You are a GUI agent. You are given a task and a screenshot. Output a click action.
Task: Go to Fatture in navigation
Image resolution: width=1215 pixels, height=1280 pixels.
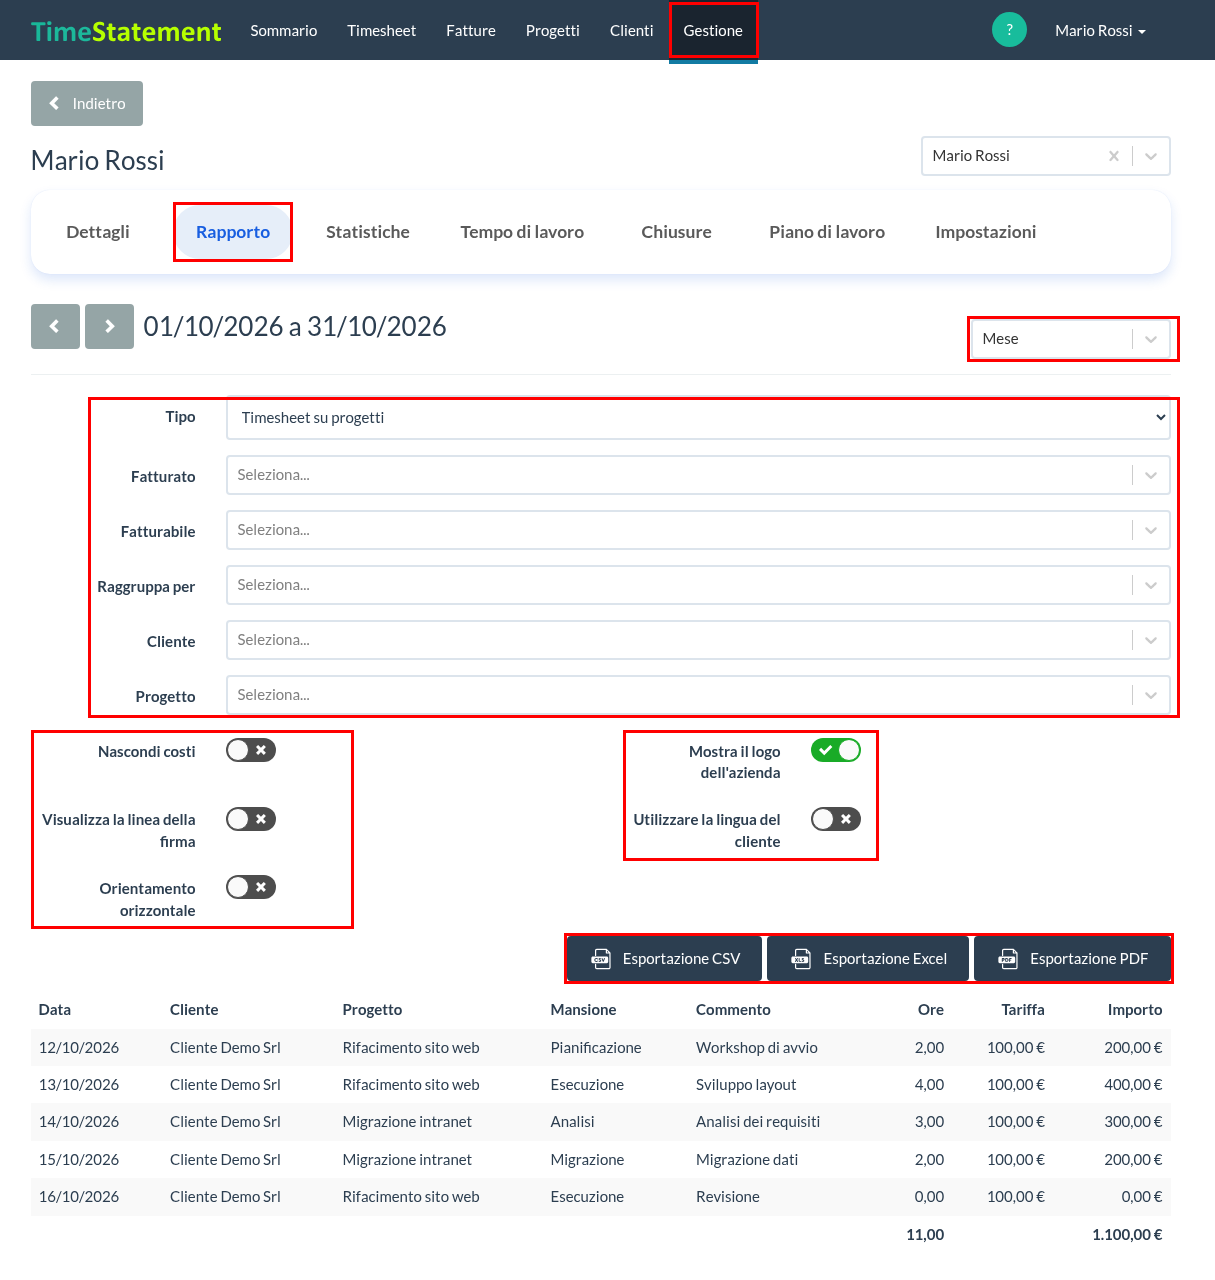coord(471,31)
